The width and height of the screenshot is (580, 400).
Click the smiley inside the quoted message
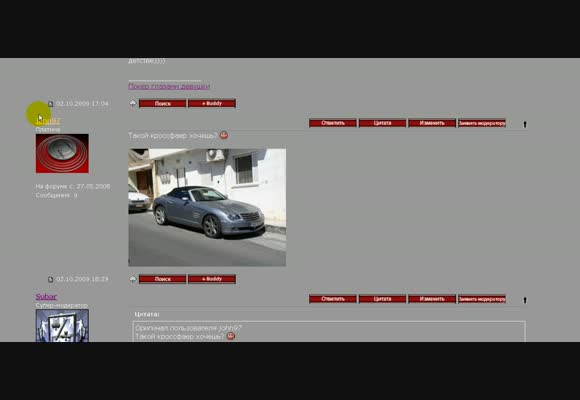(231, 336)
